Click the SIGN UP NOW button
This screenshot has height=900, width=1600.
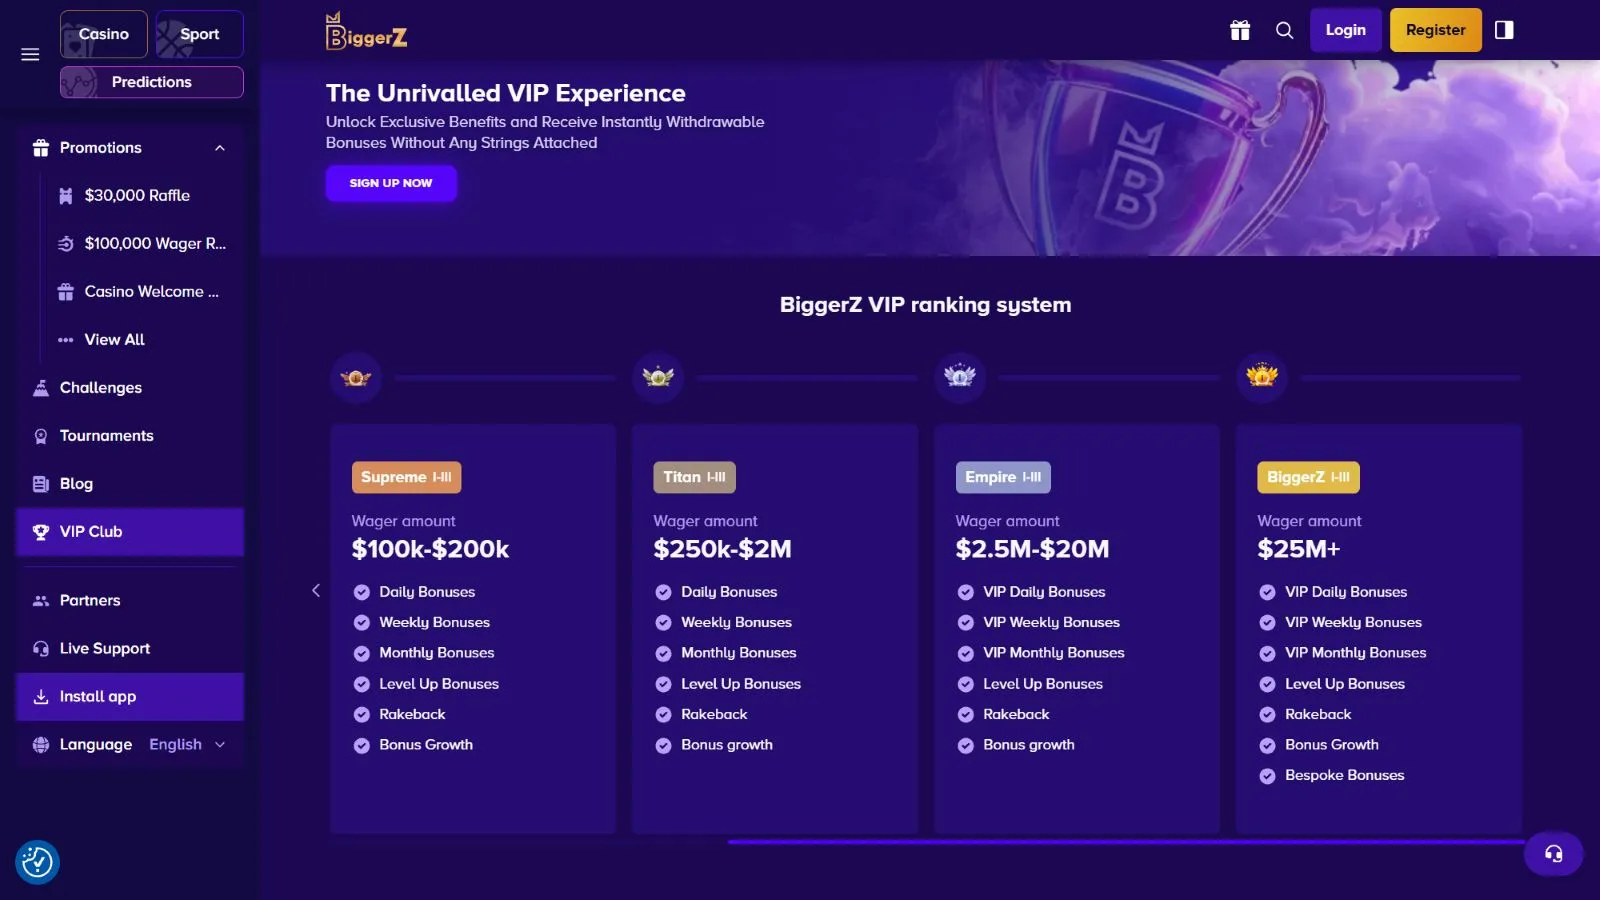[391, 183]
